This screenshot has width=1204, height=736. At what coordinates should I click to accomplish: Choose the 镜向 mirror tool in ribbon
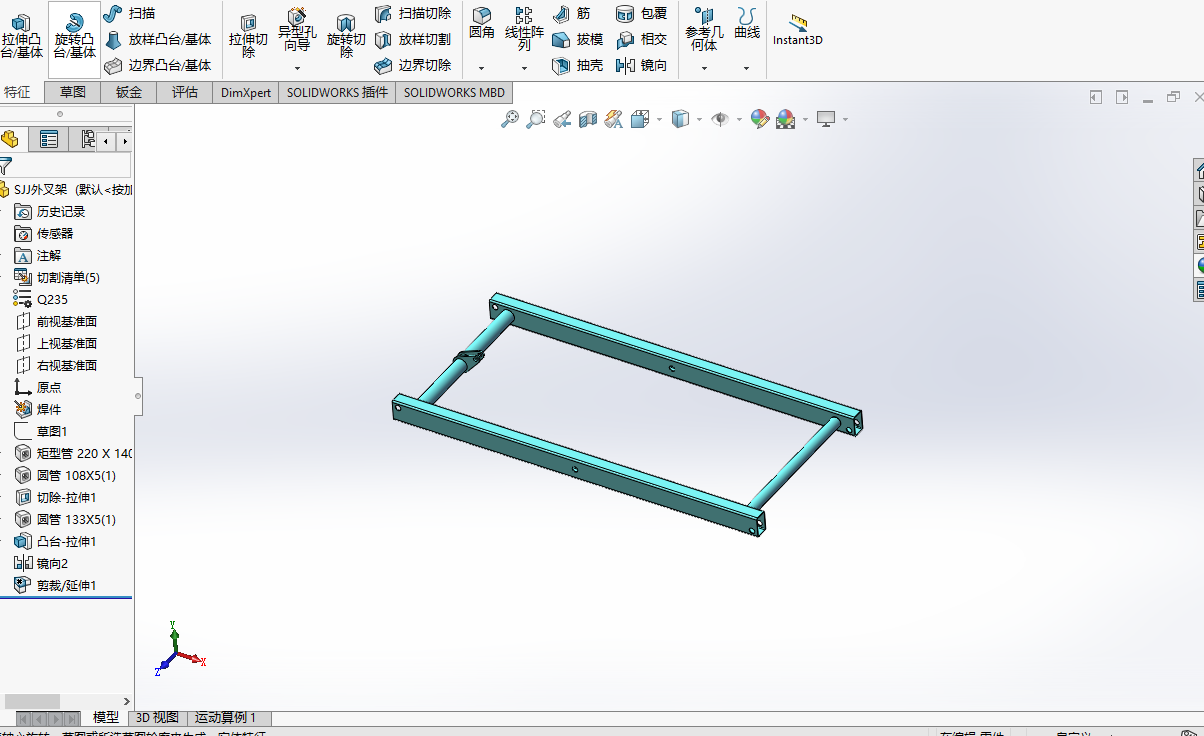pos(641,65)
